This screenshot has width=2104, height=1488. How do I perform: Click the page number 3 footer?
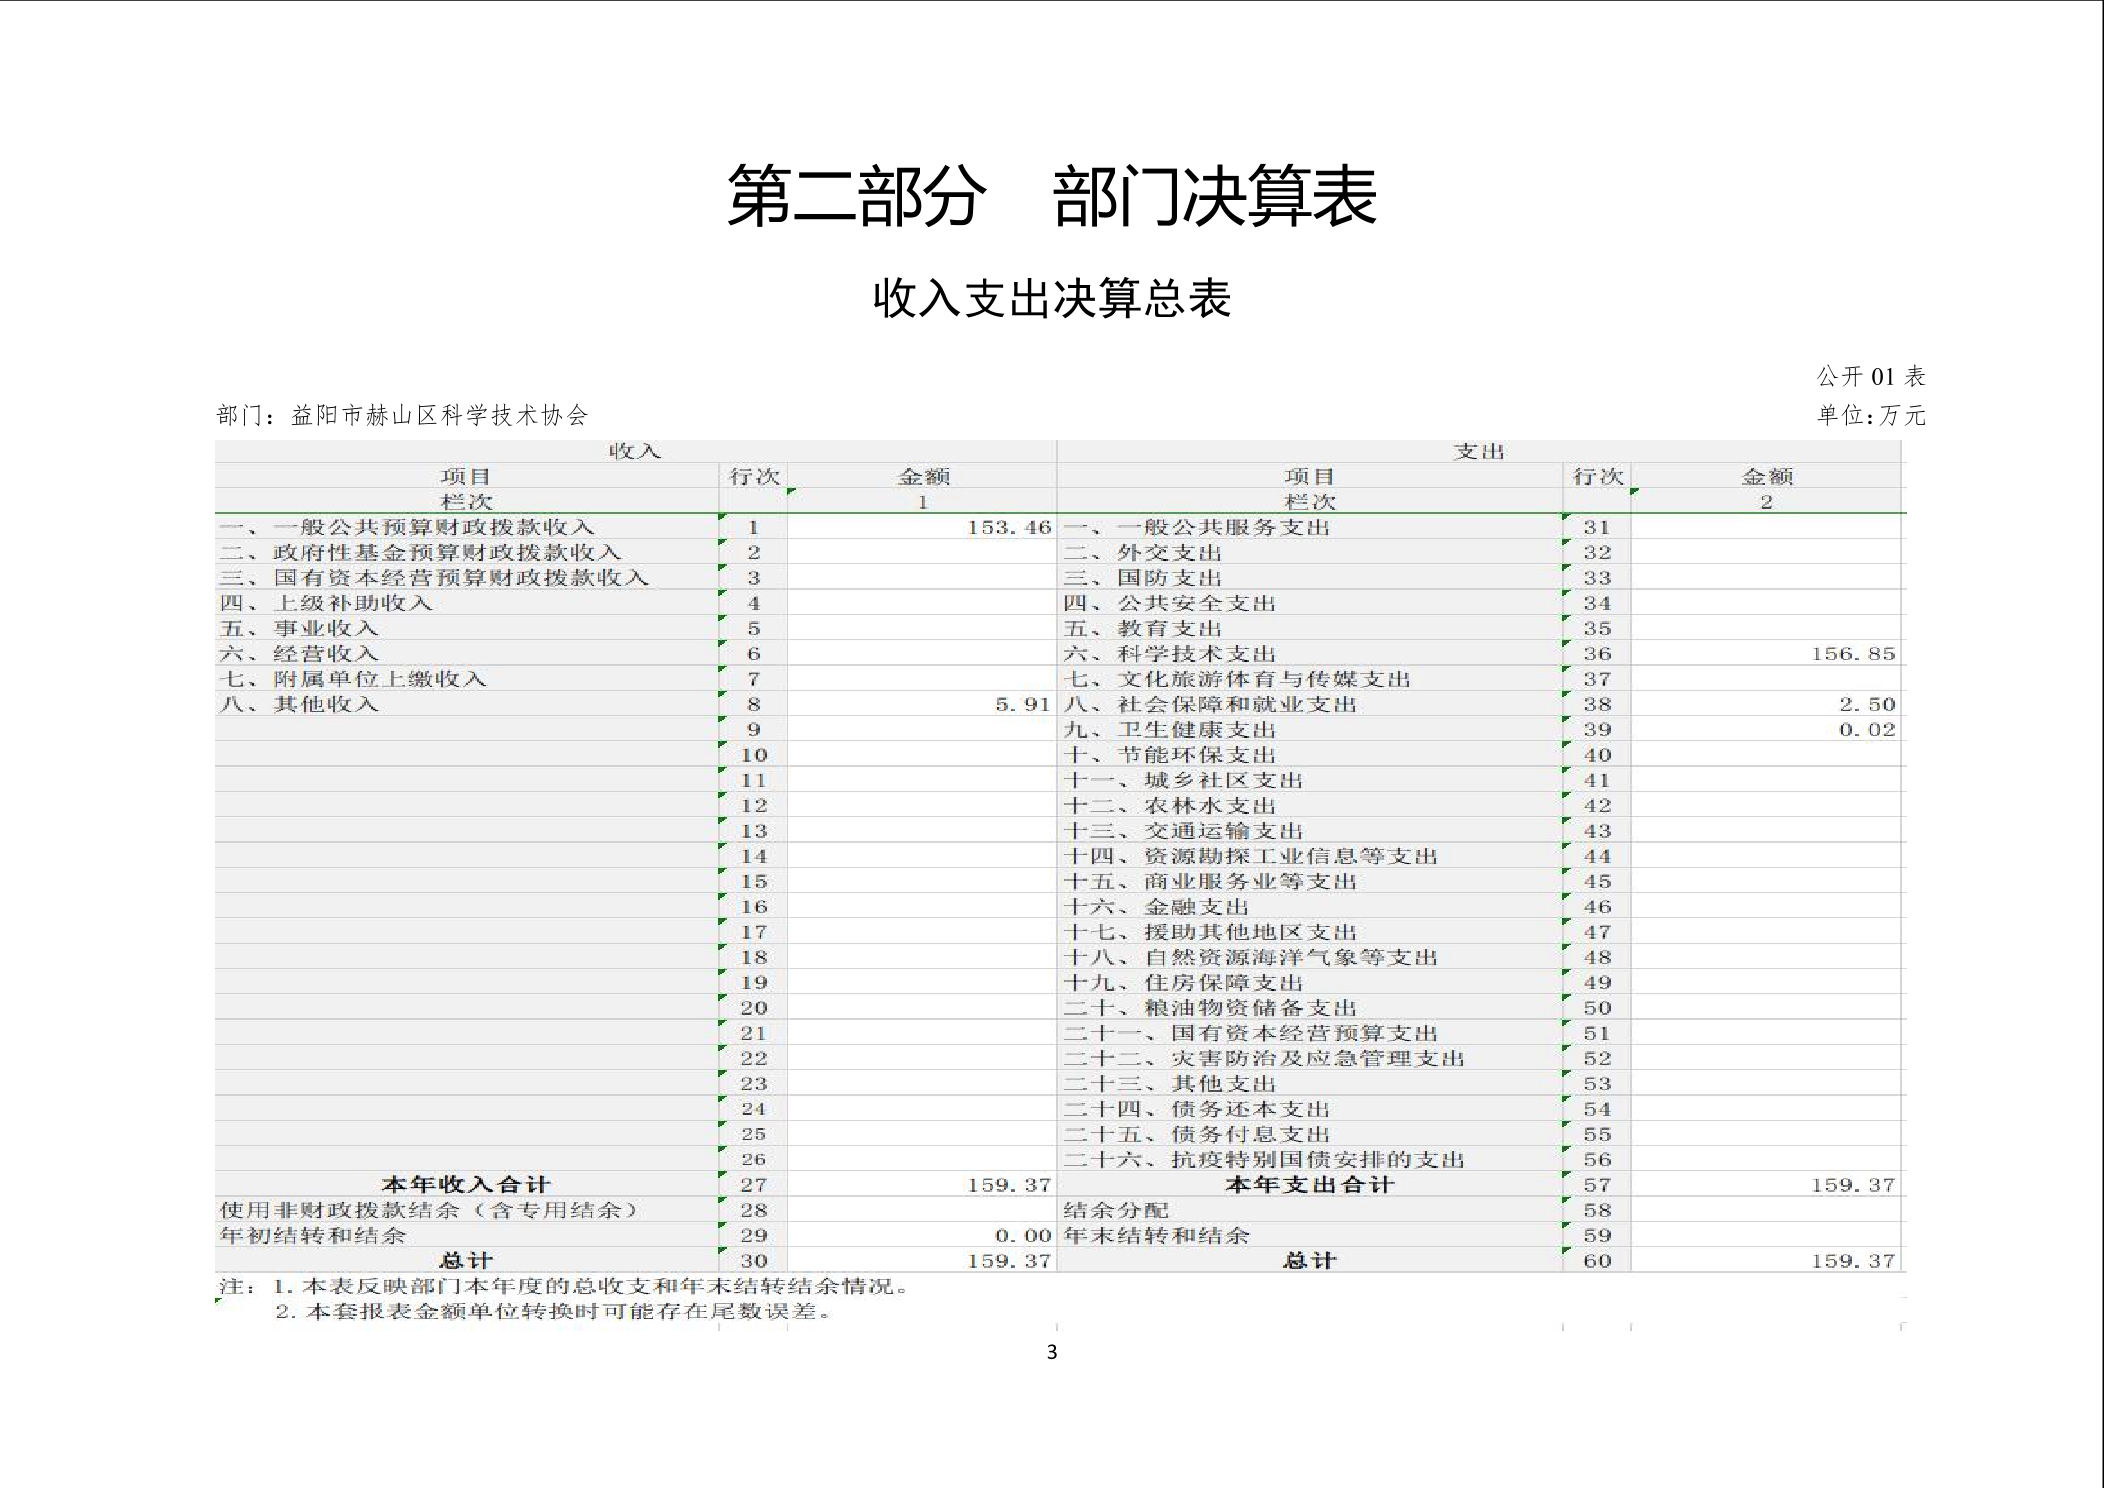(x=1051, y=1352)
